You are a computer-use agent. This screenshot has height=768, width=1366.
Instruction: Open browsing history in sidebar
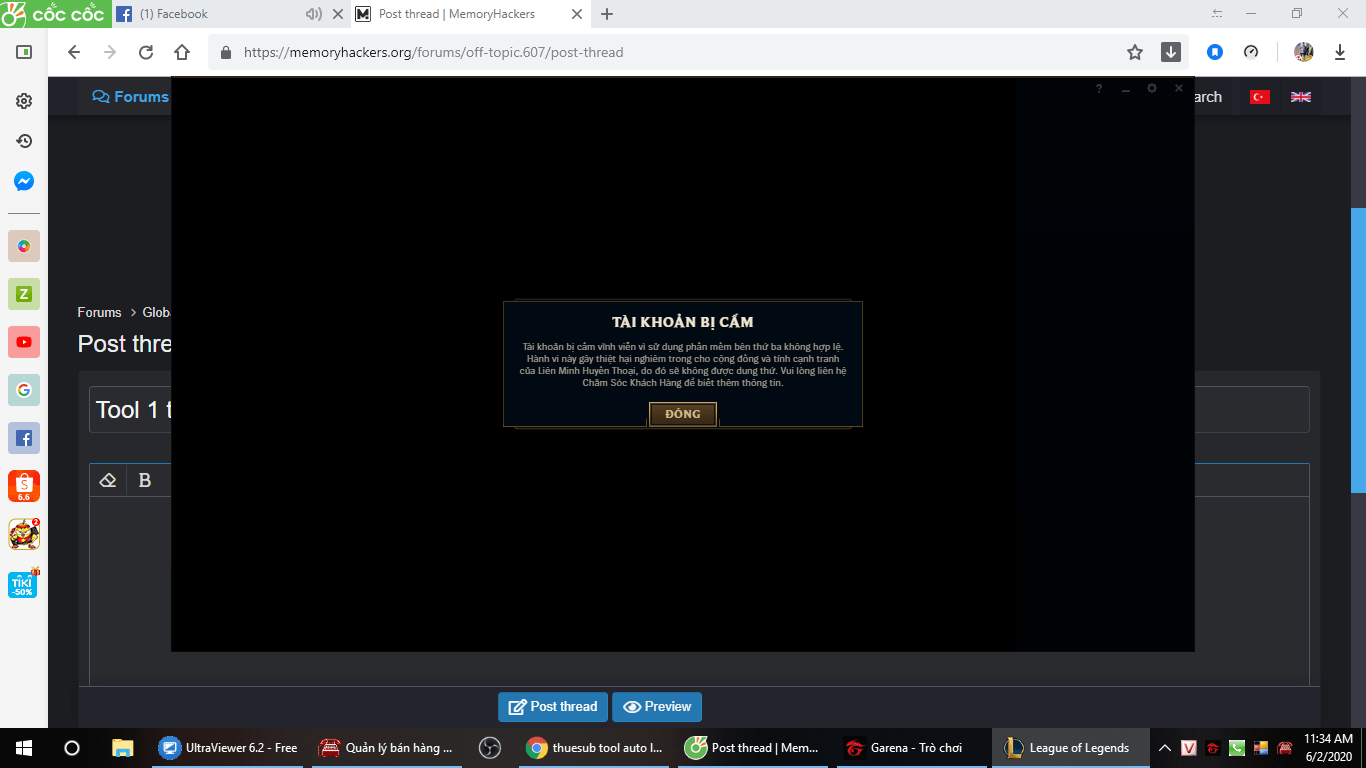pyautogui.click(x=24, y=141)
